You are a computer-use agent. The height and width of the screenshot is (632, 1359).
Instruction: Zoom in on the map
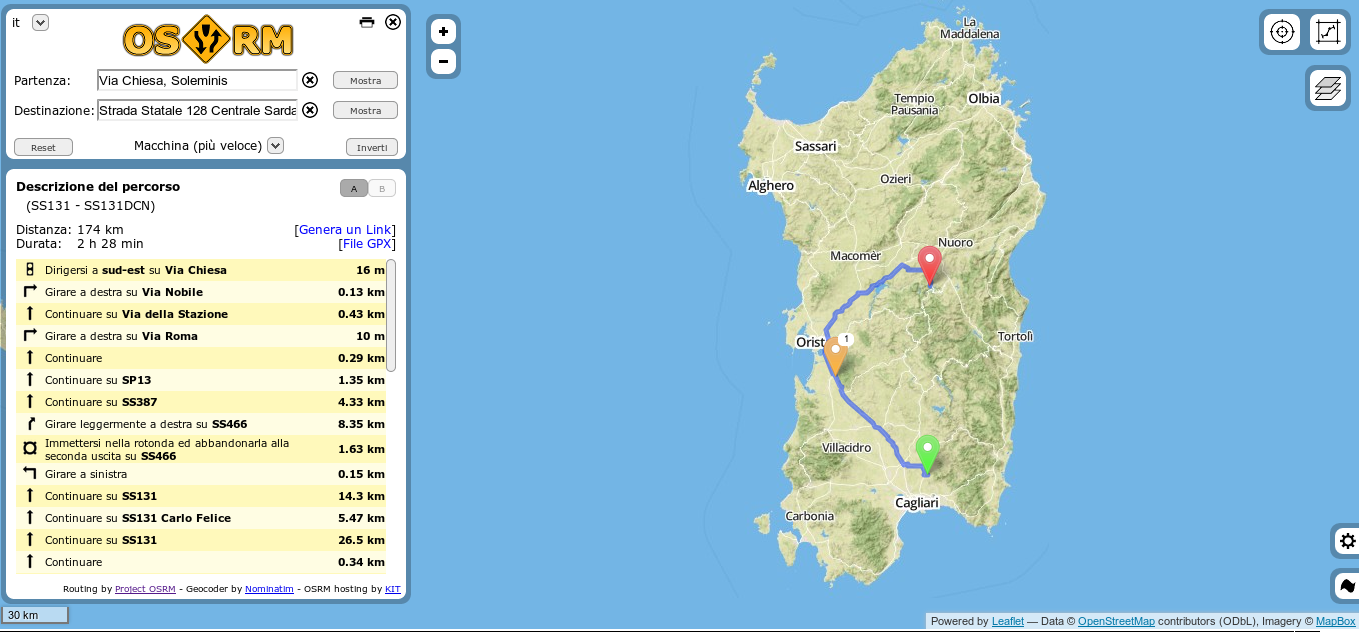coord(443,32)
